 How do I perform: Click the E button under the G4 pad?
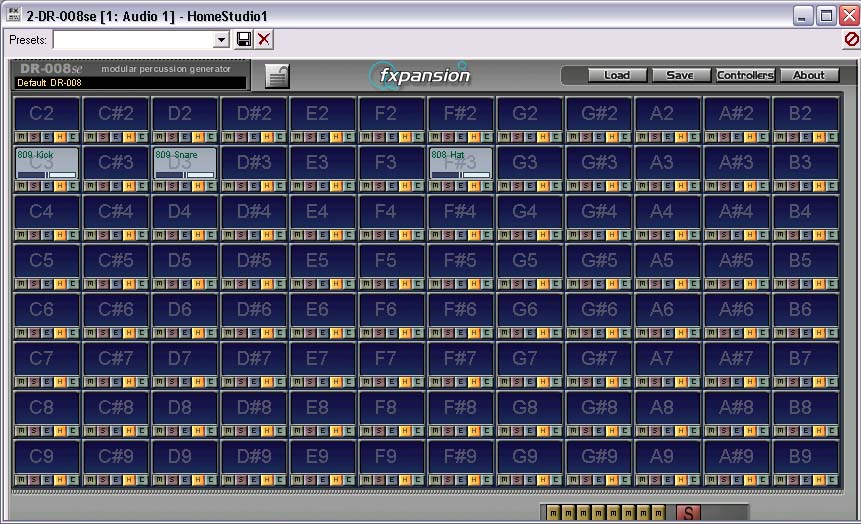(530, 235)
